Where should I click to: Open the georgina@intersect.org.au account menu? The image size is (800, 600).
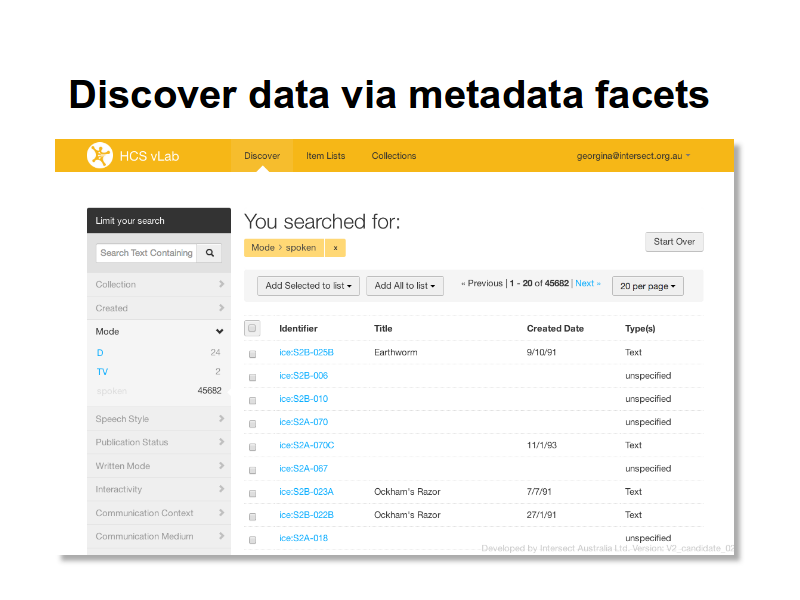click(633, 156)
